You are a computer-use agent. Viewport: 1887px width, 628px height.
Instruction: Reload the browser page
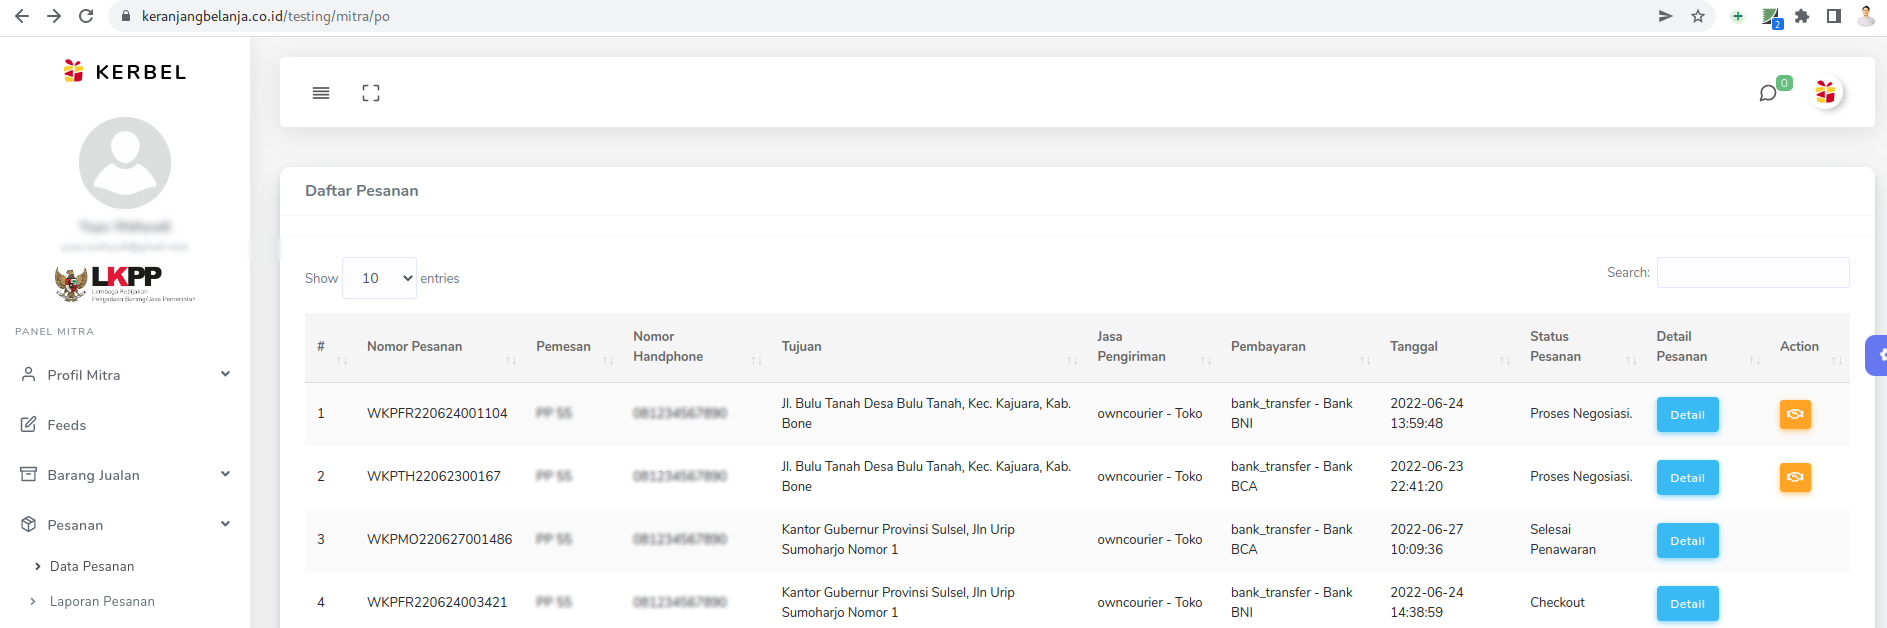pos(86,16)
